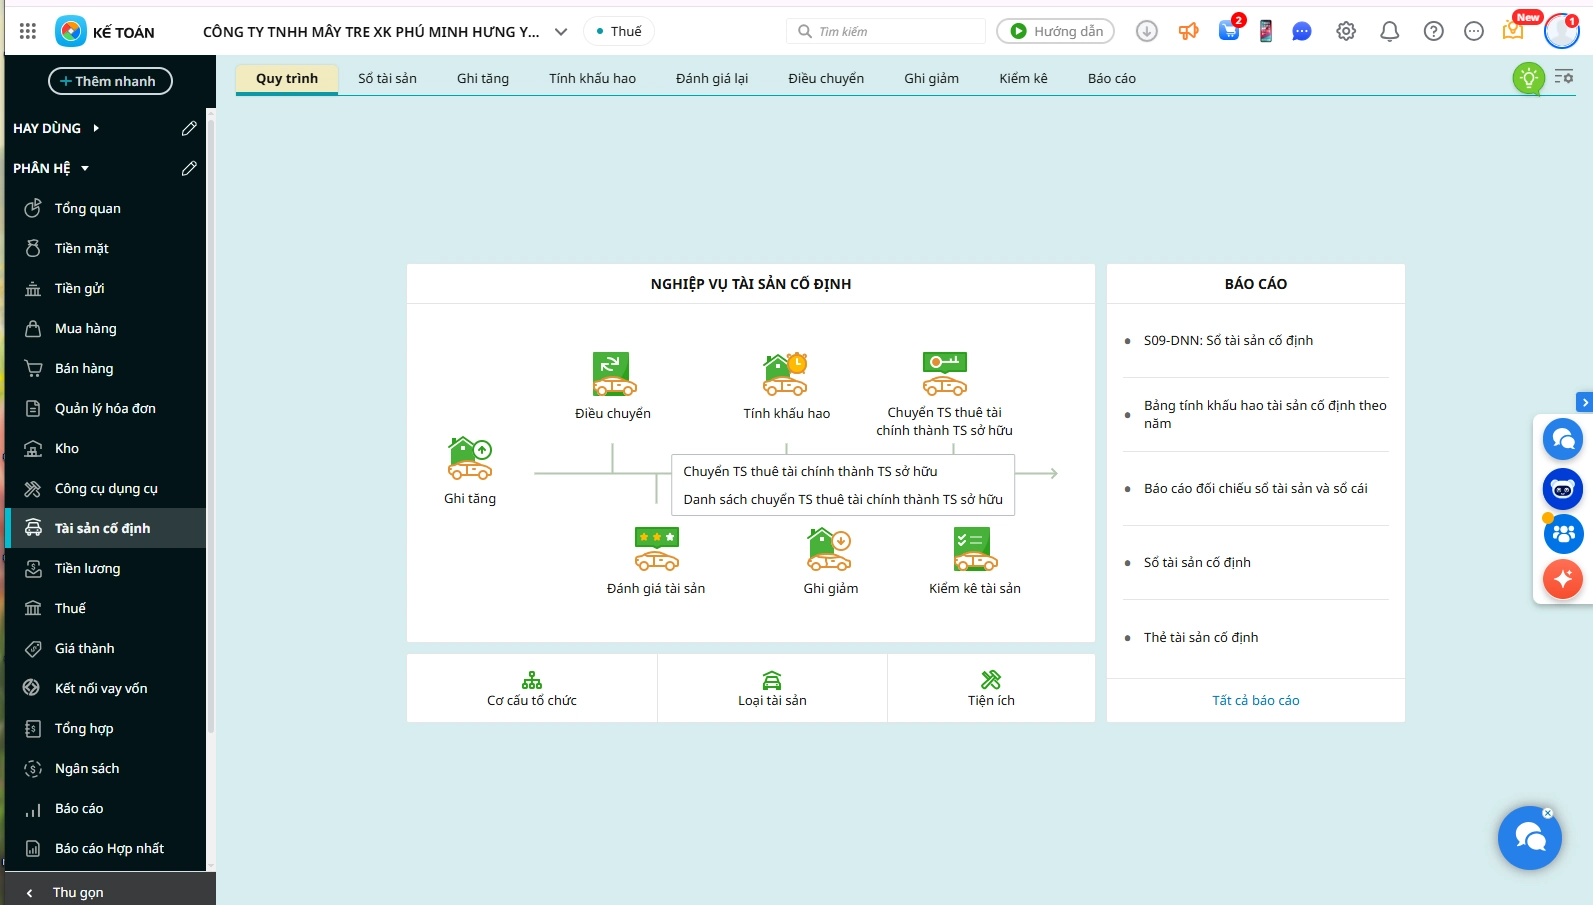Open Tiền lương in the sidebar
The height and width of the screenshot is (905, 1593).
pos(87,568)
